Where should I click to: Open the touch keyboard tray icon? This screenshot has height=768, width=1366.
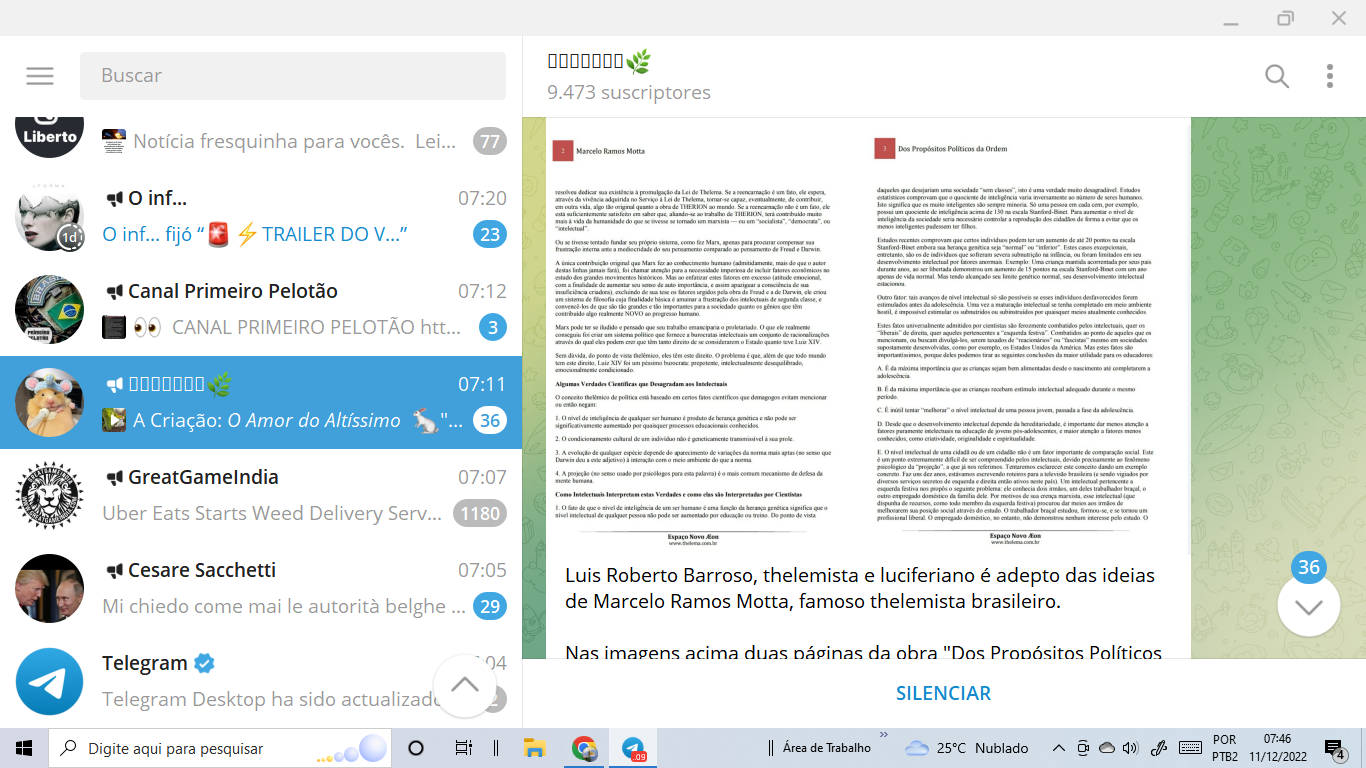[x=1191, y=748]
